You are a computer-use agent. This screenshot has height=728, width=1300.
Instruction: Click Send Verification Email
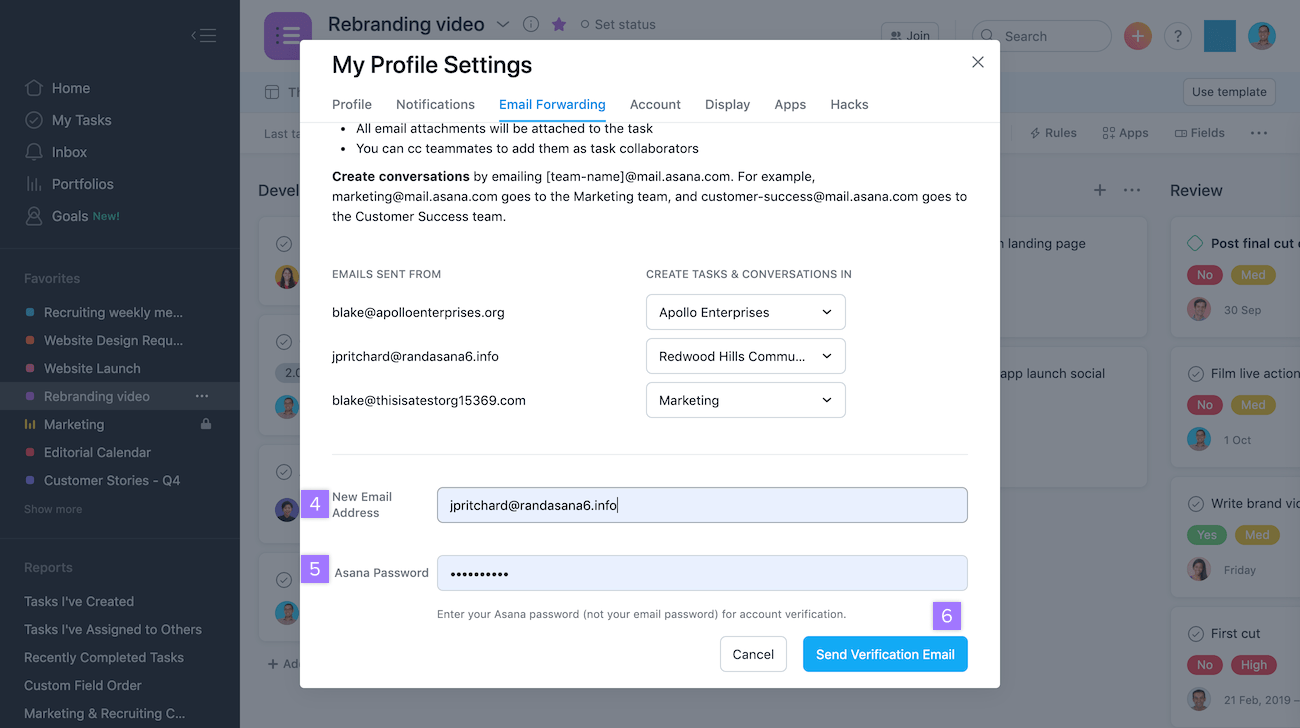[x=885, y=654]
